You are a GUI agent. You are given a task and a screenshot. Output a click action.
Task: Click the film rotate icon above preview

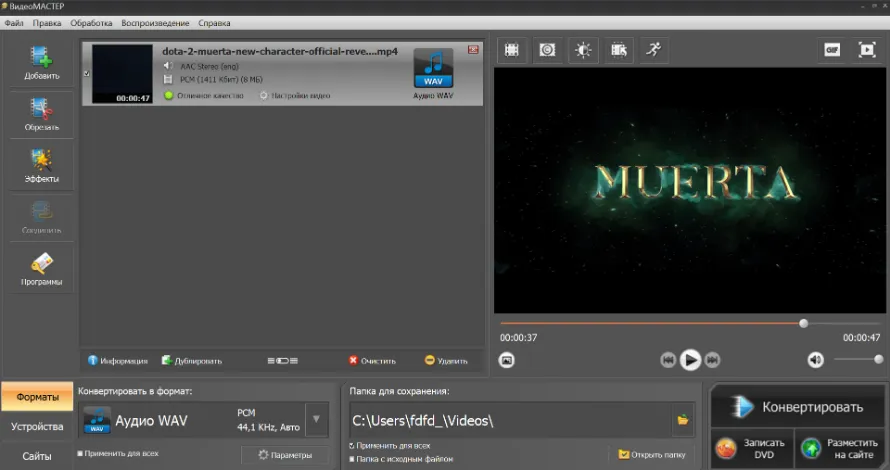[x=619, y=50]
